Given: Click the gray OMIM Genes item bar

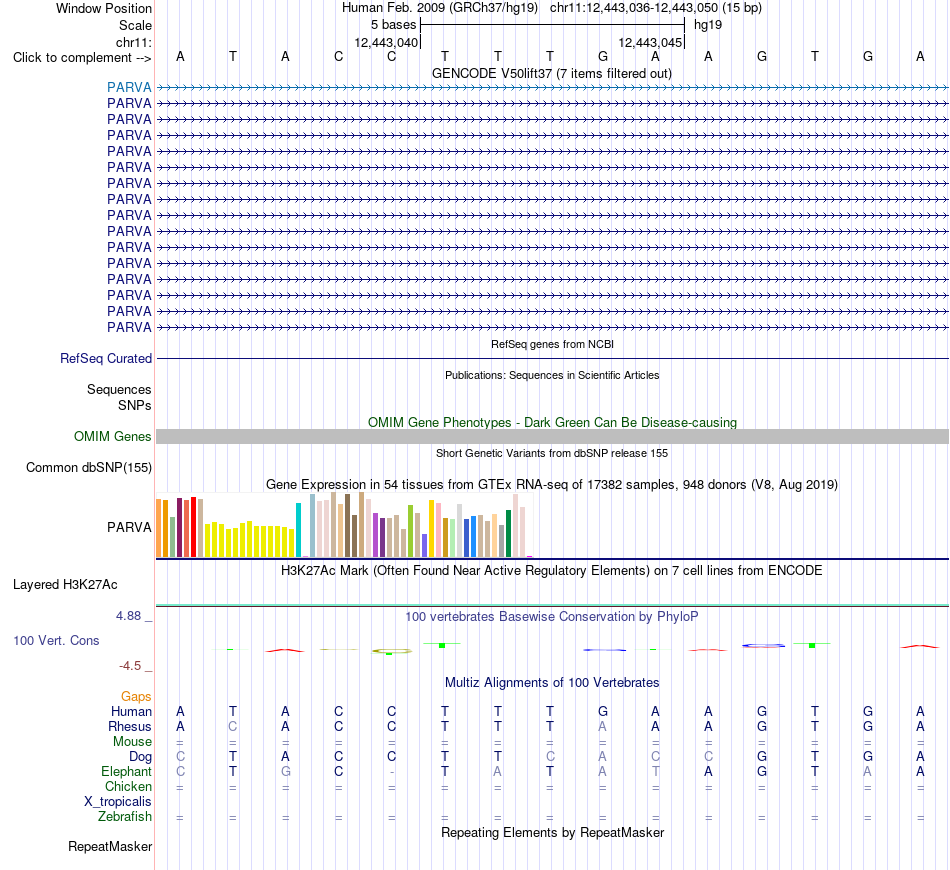Looking at the screenshot, I should (553, 436).
